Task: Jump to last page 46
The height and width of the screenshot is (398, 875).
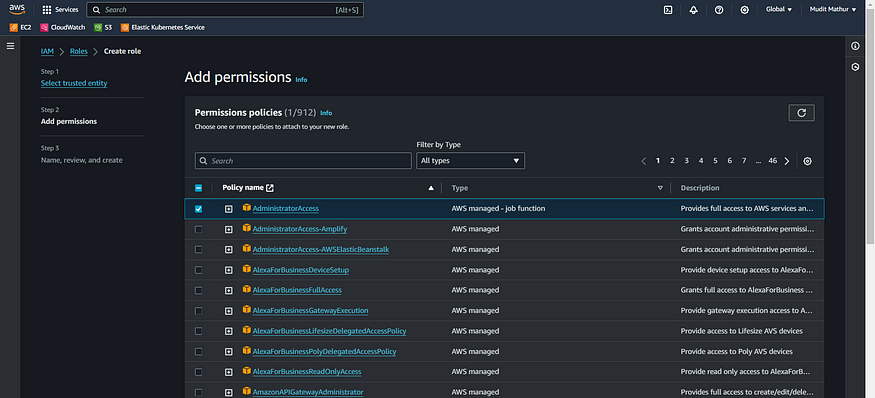Action: [772, 161]
